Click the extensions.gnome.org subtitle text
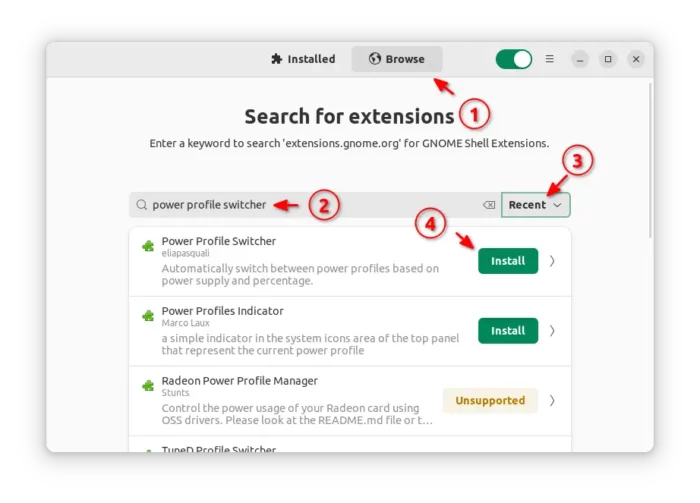 pyautogui.click(x=349, y=143)
